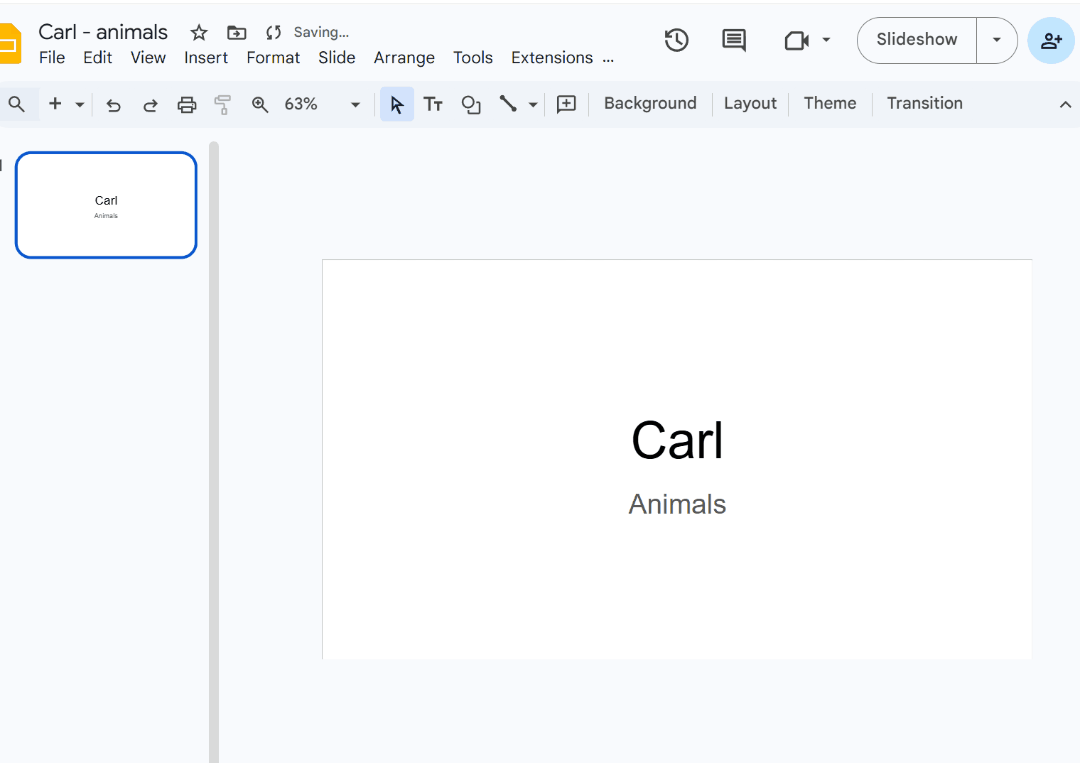The image size is (1080, 763).
Task: Click the Move to folder icon
Action: (236, 32)
